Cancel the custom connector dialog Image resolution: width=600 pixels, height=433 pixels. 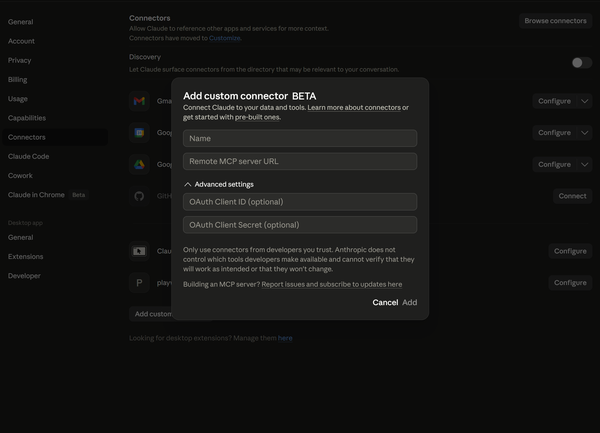385,302
